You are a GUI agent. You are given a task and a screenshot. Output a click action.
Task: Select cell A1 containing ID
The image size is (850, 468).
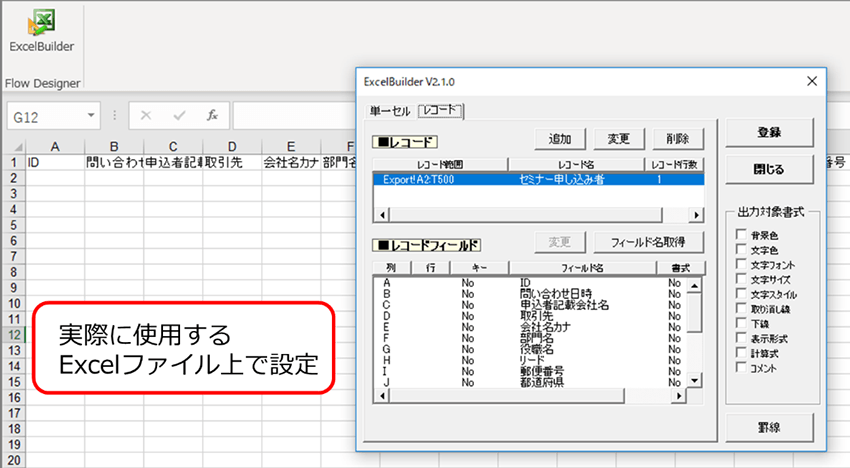pos(55,162)
